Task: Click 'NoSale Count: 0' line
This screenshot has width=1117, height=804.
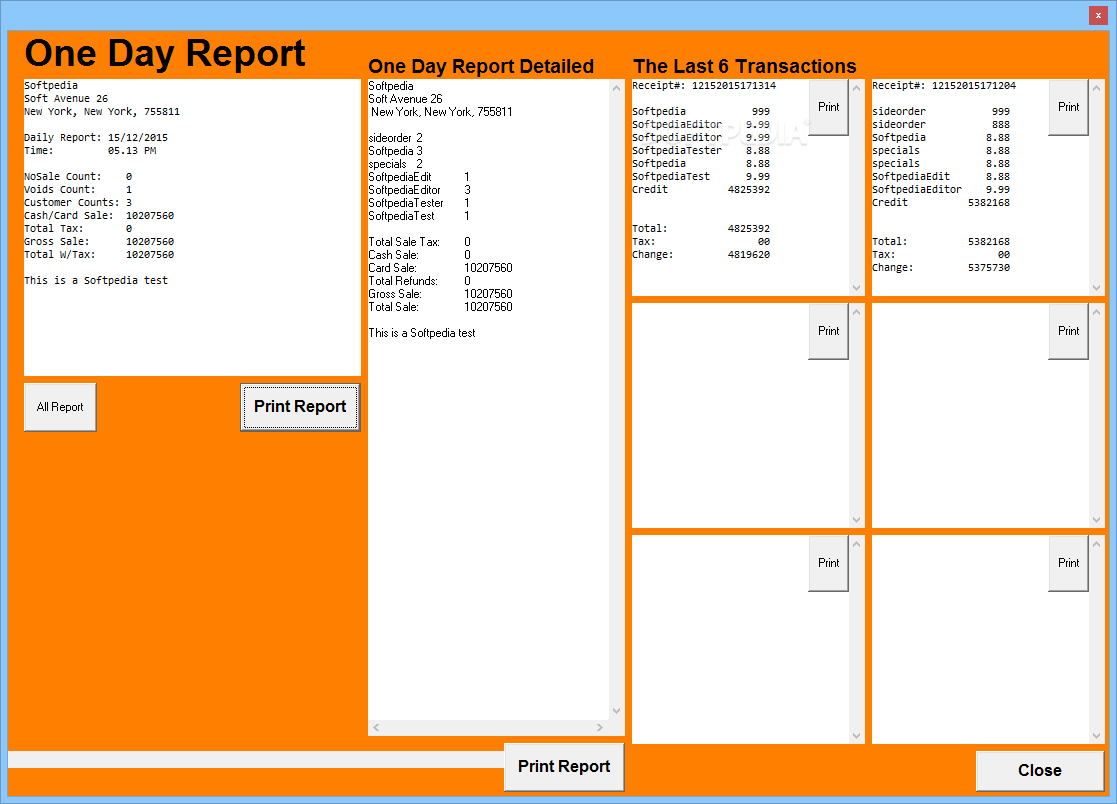Action: click(x=78, y=177)
